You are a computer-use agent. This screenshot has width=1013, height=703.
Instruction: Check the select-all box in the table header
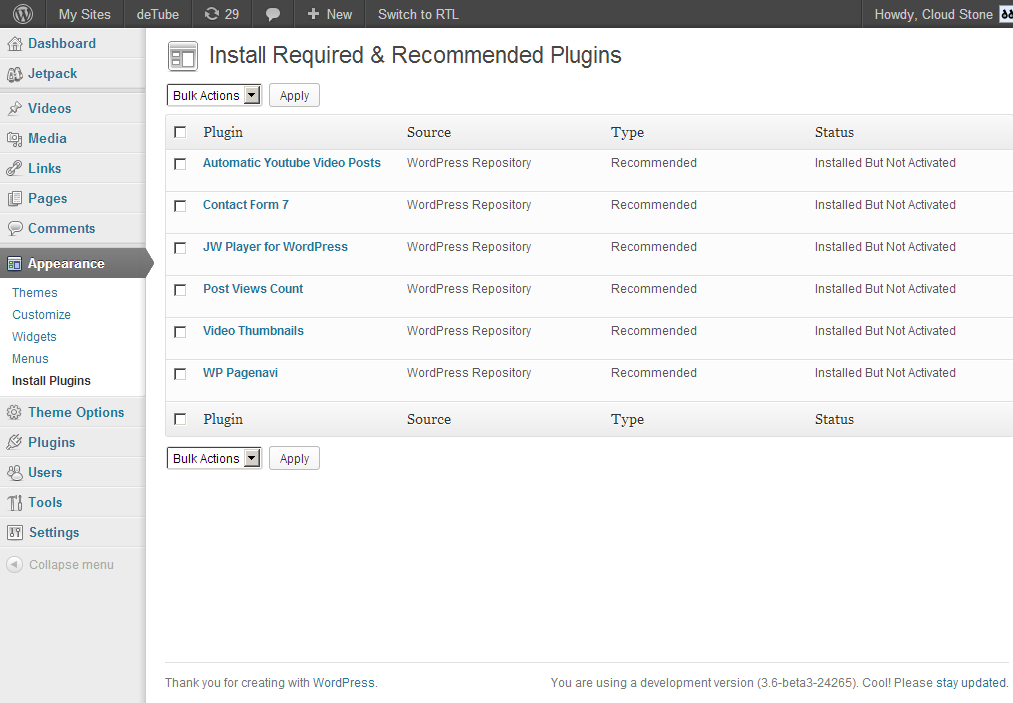[x=180, y=132]
